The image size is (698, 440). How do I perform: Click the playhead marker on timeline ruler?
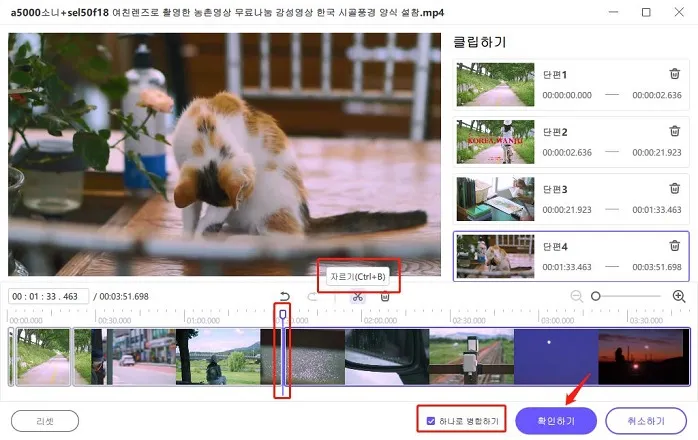(x=283, y=314)
